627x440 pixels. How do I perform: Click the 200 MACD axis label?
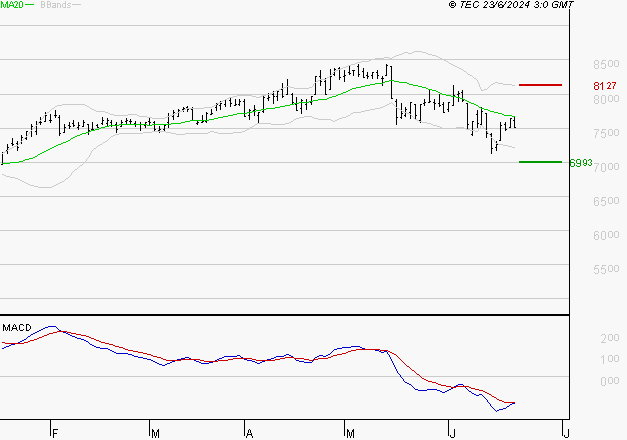tap(610, 338)
